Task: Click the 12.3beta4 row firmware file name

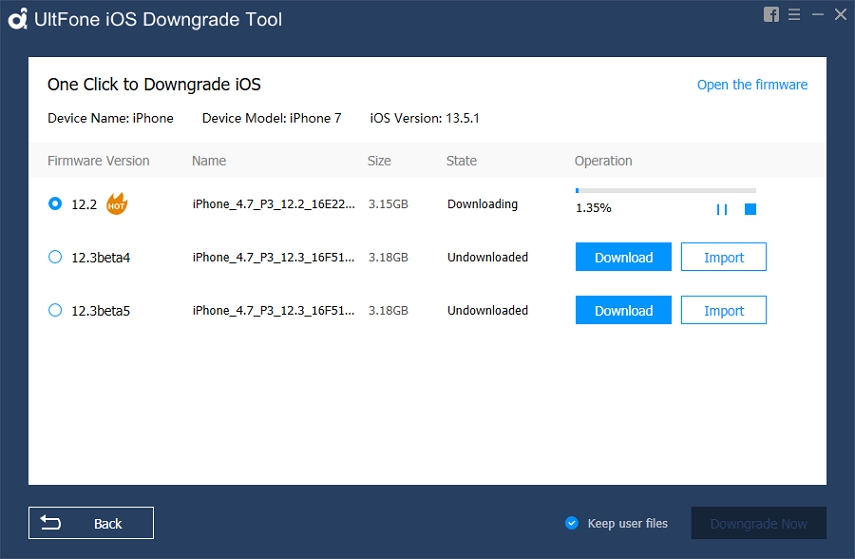Action: point(273,257)
